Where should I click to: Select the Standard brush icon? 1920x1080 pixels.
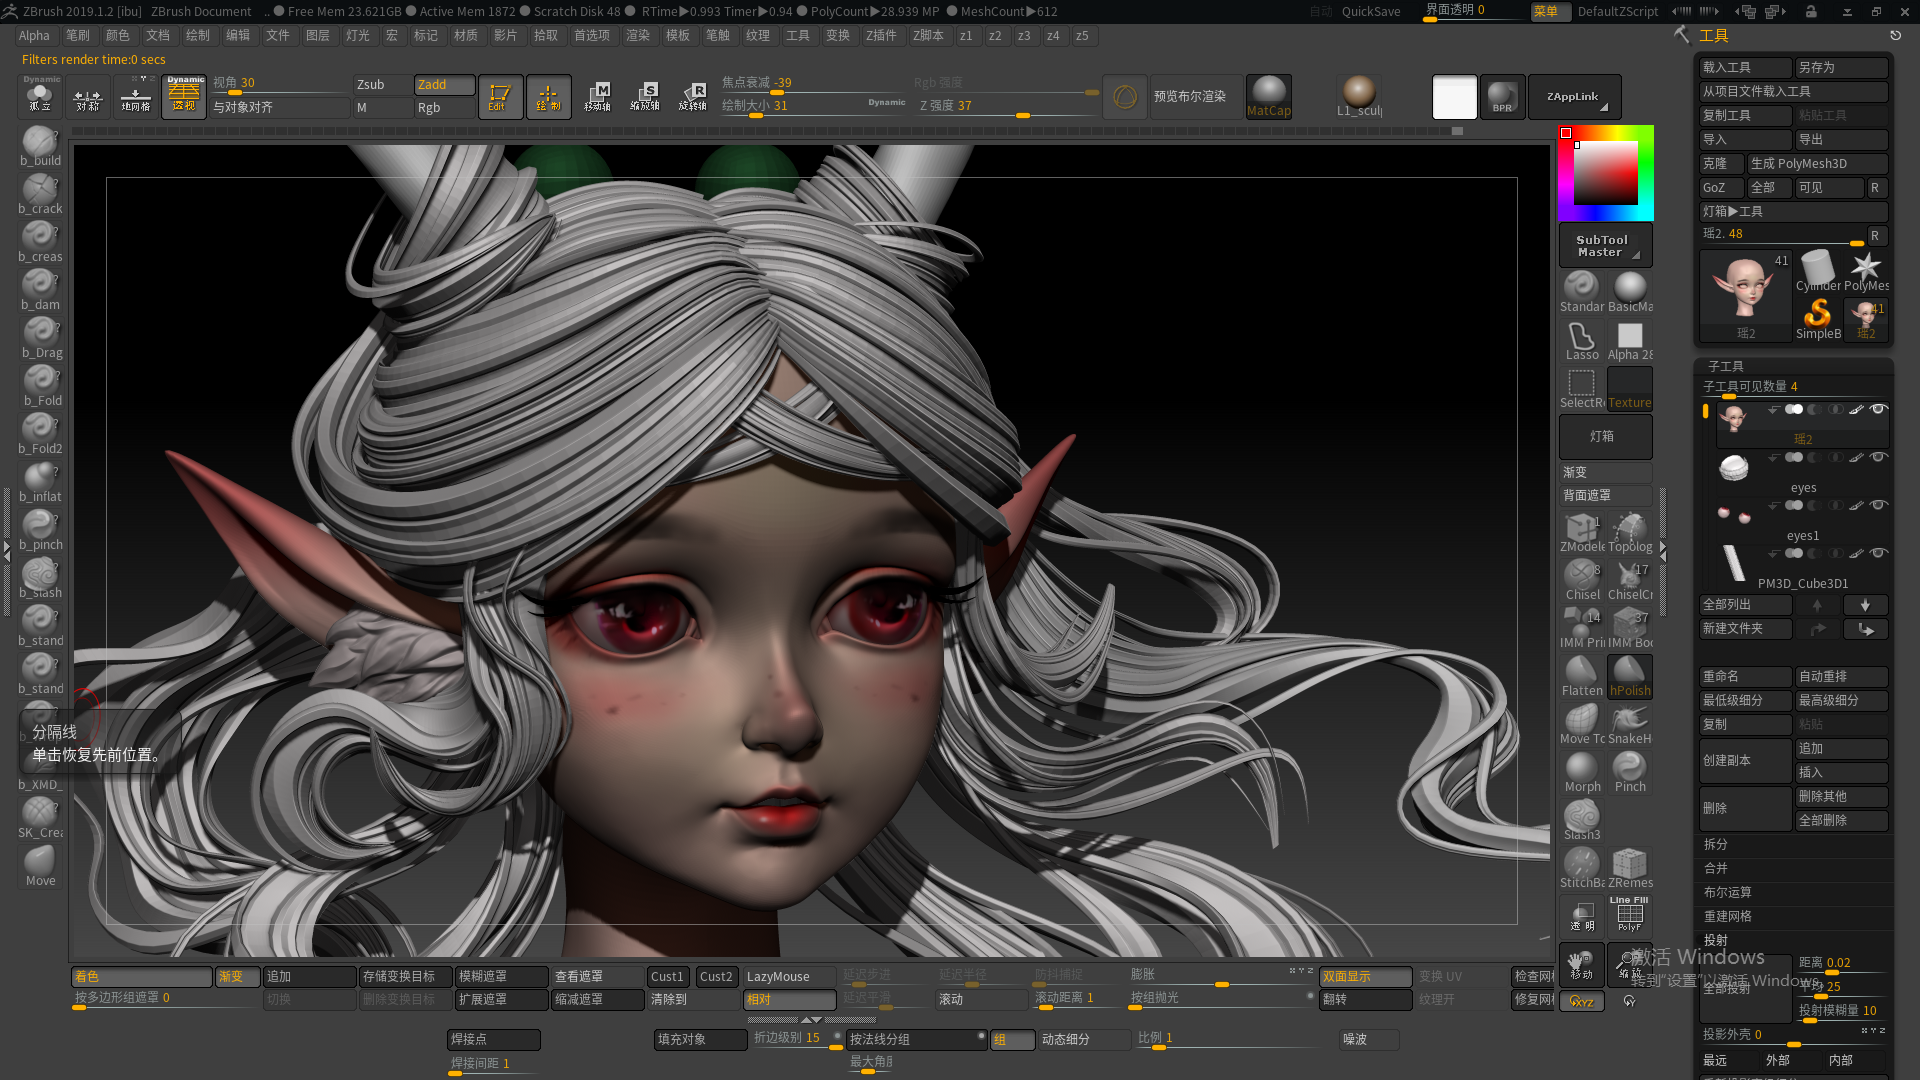[1582, 292]
